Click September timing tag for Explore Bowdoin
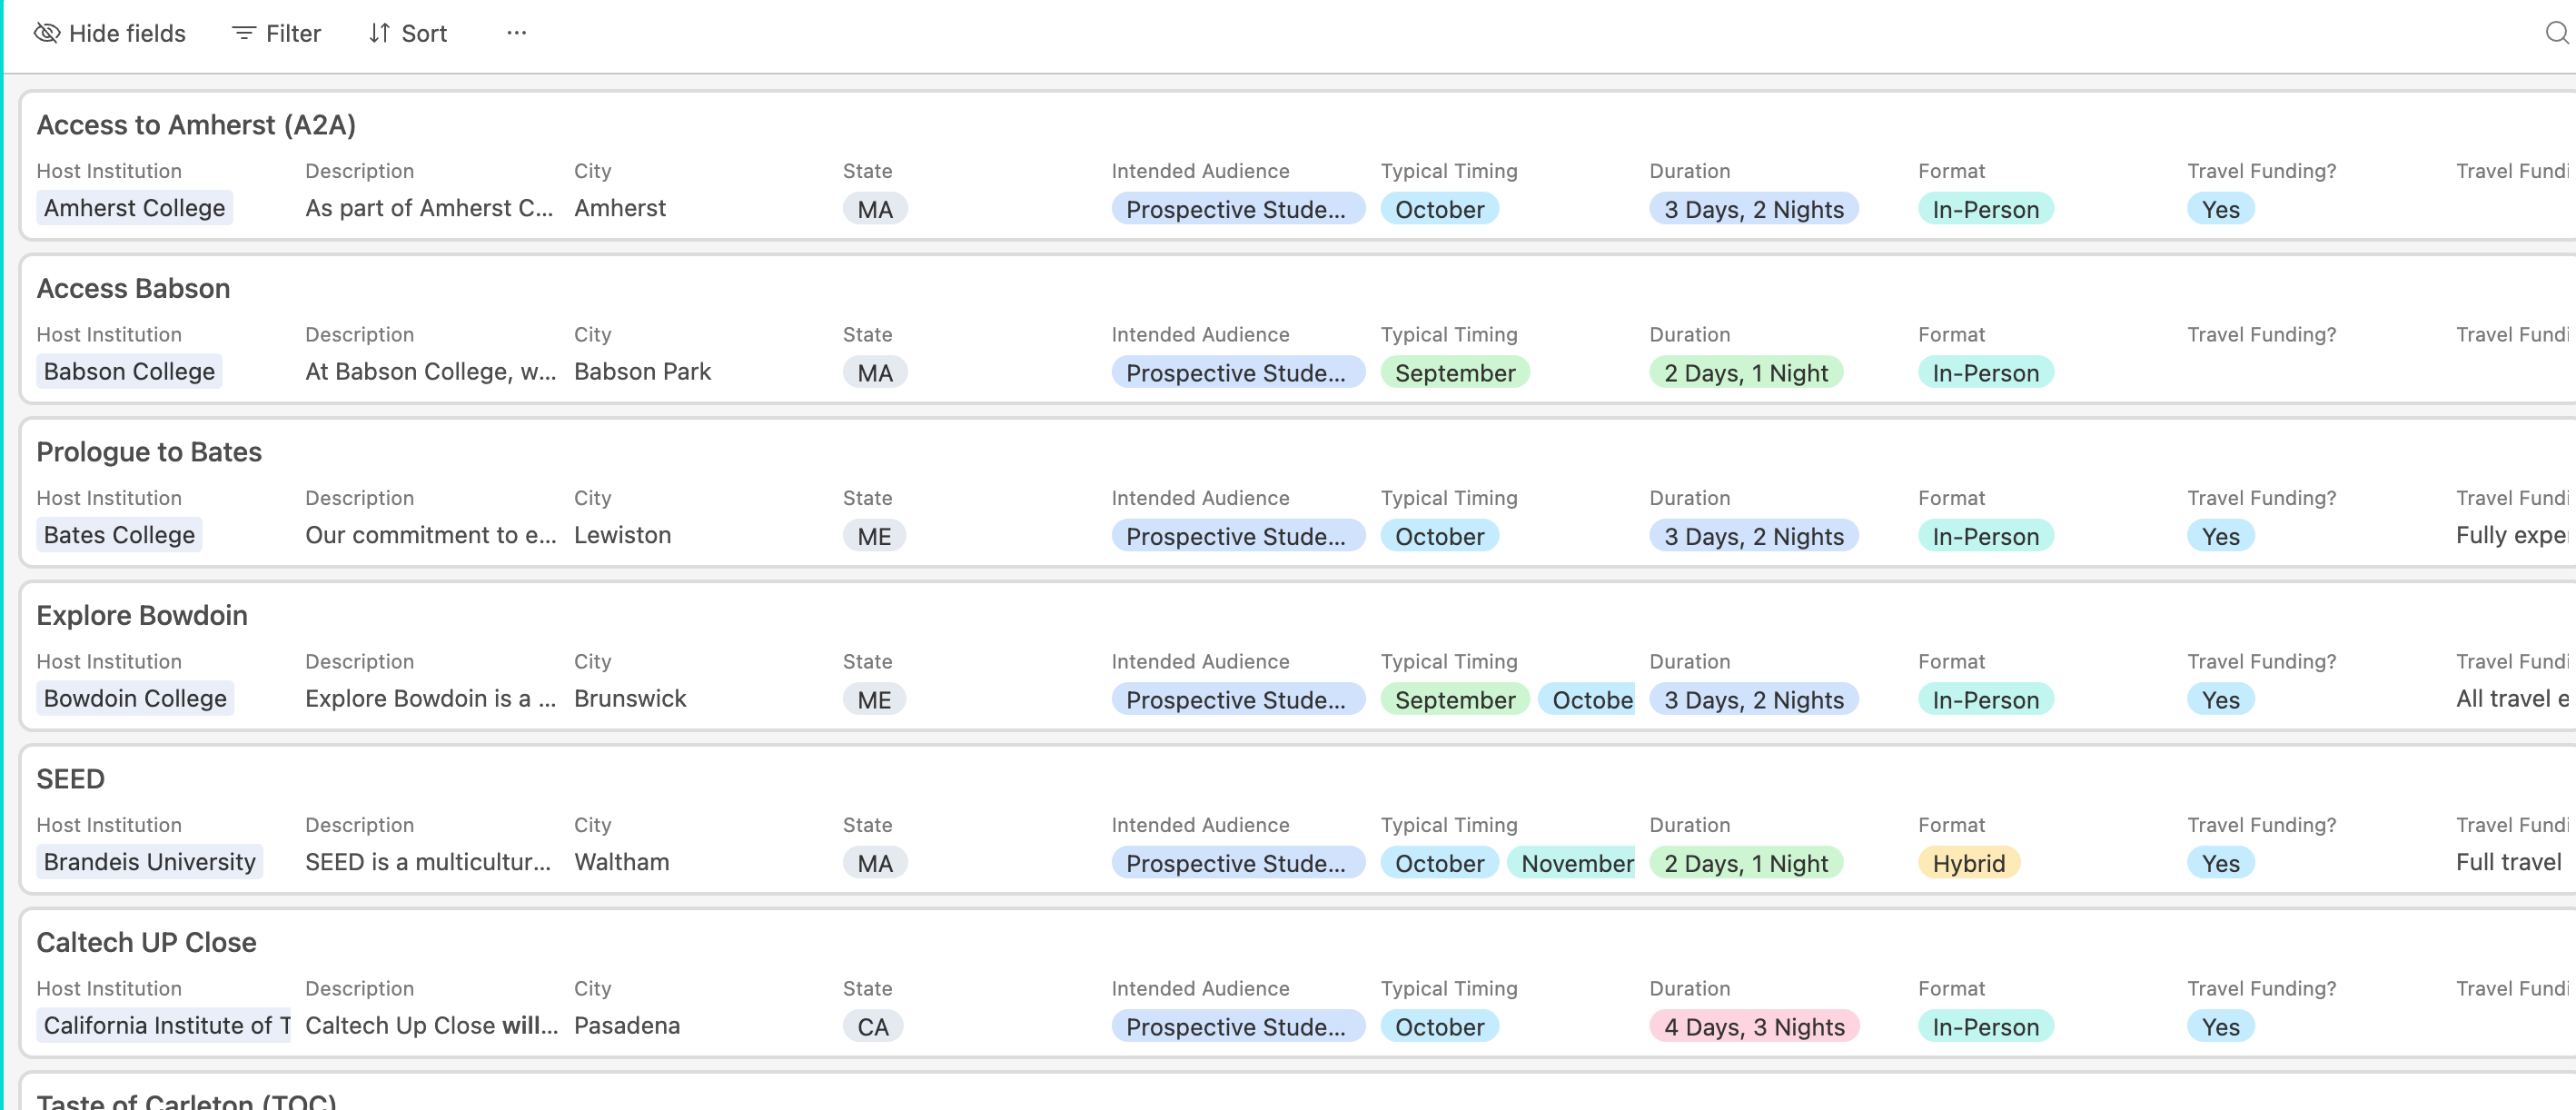This screenshot has height=1110, width=2576. [1455, 700]
